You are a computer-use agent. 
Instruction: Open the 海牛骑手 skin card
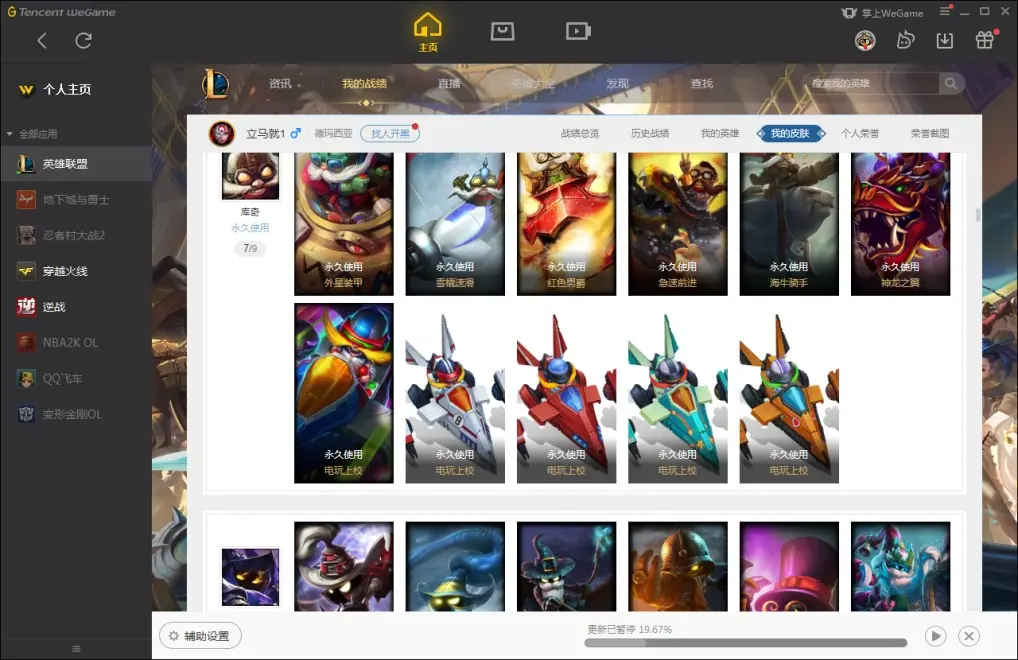pos(789,224)
